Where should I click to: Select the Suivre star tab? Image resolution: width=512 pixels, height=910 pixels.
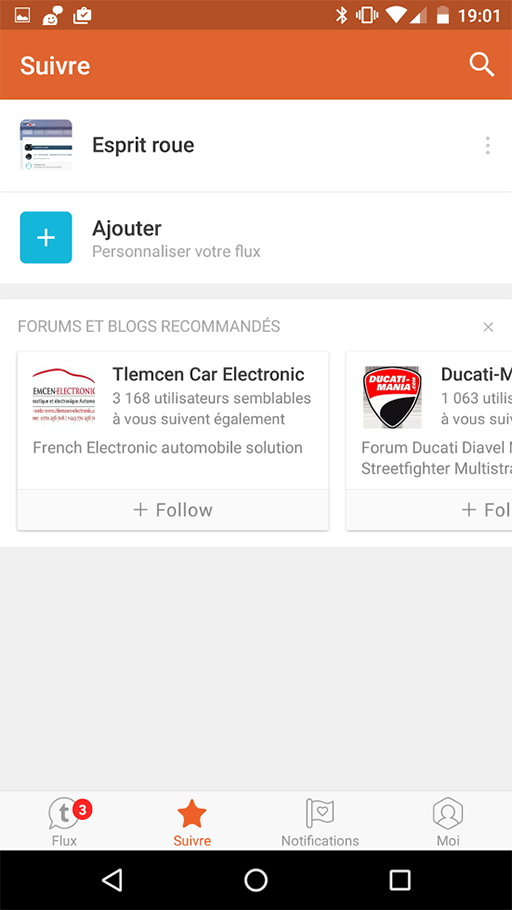[192, 822]
